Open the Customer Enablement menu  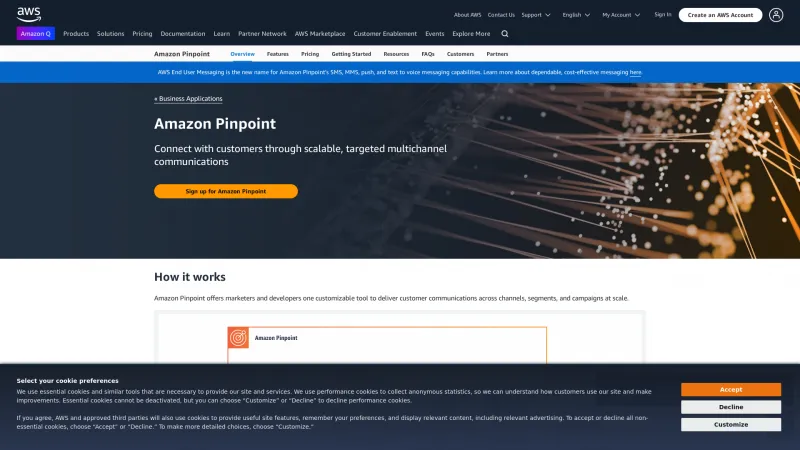pyautogui.click(x=385, y=34)
